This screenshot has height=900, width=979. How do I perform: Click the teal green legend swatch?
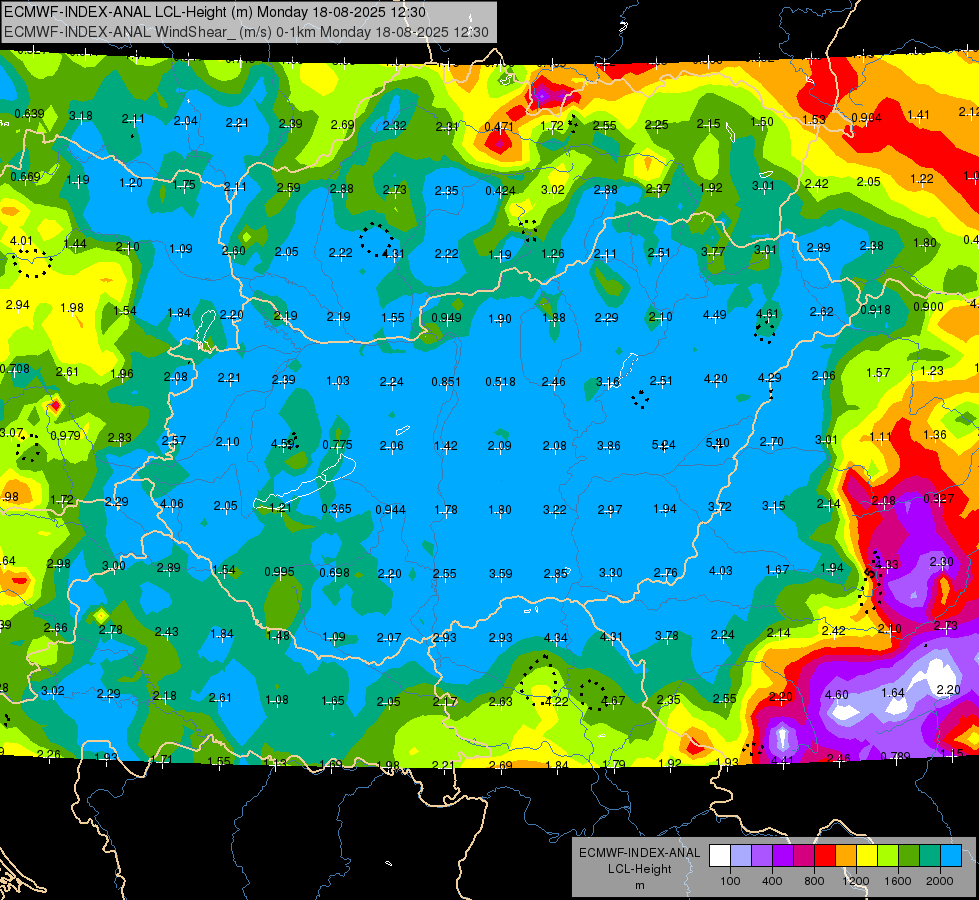point(930,856)
